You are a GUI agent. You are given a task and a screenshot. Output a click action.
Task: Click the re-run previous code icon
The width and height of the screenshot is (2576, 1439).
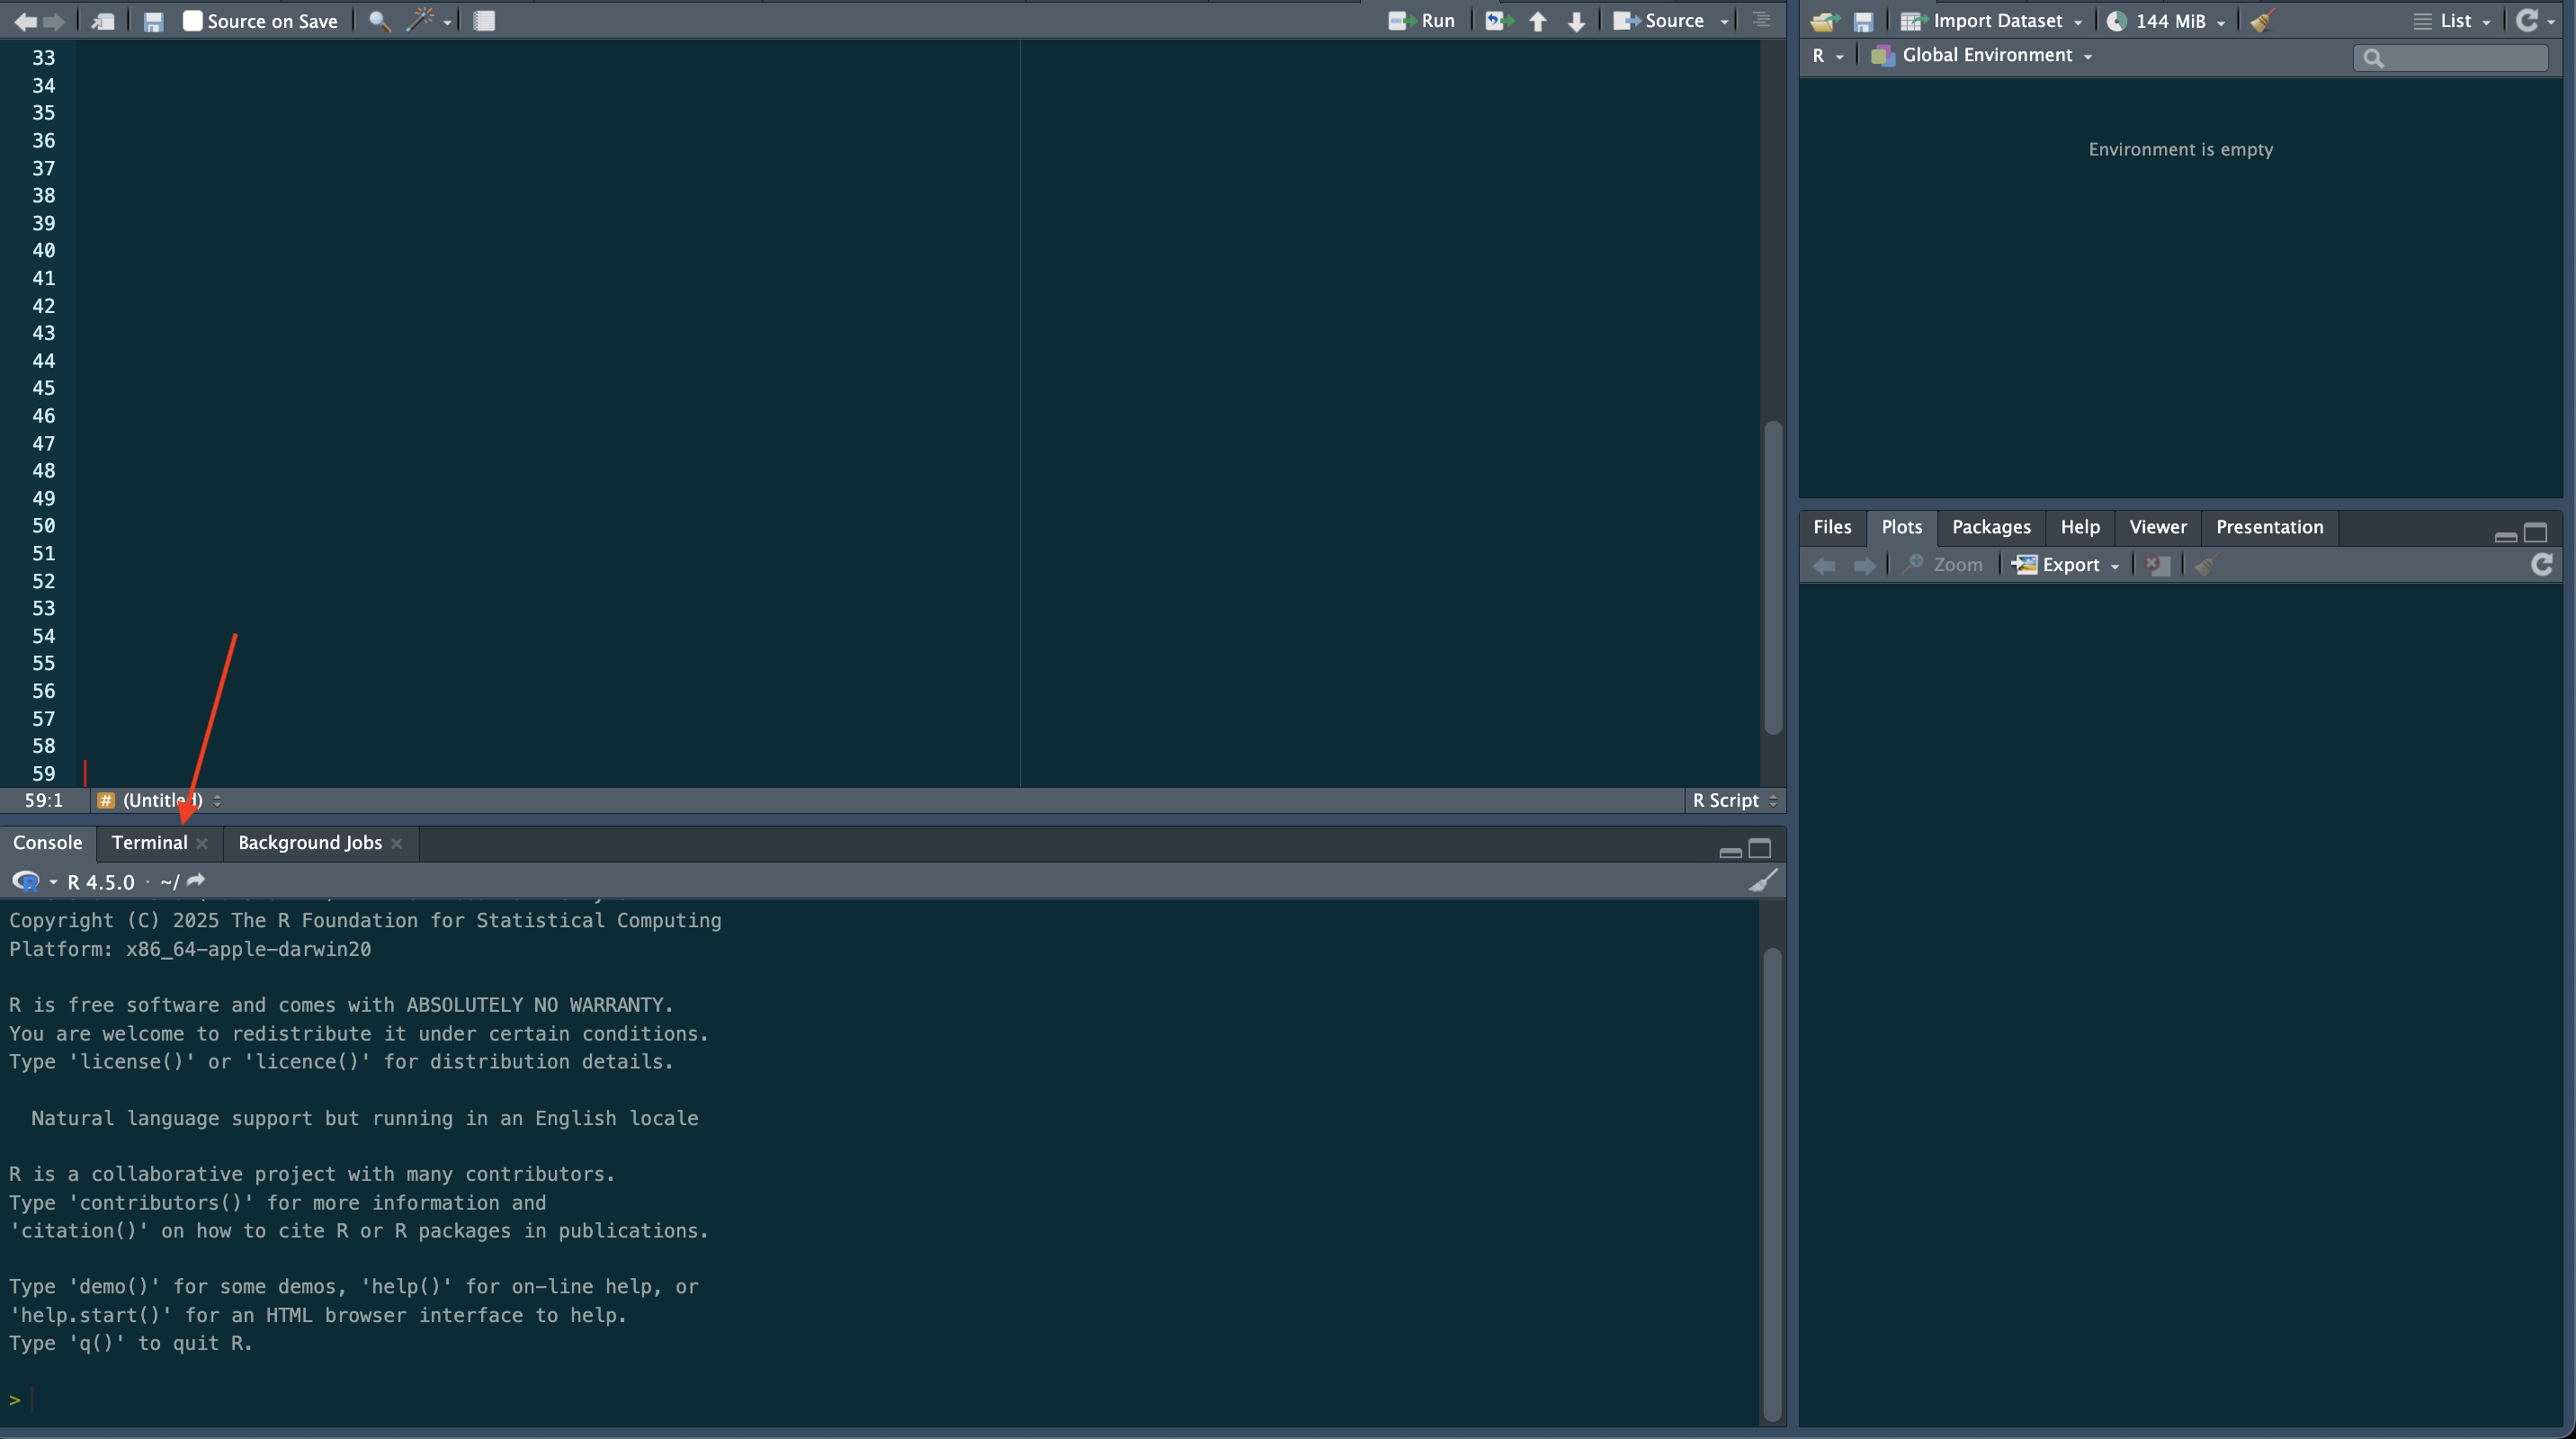tap(1497, 21)
